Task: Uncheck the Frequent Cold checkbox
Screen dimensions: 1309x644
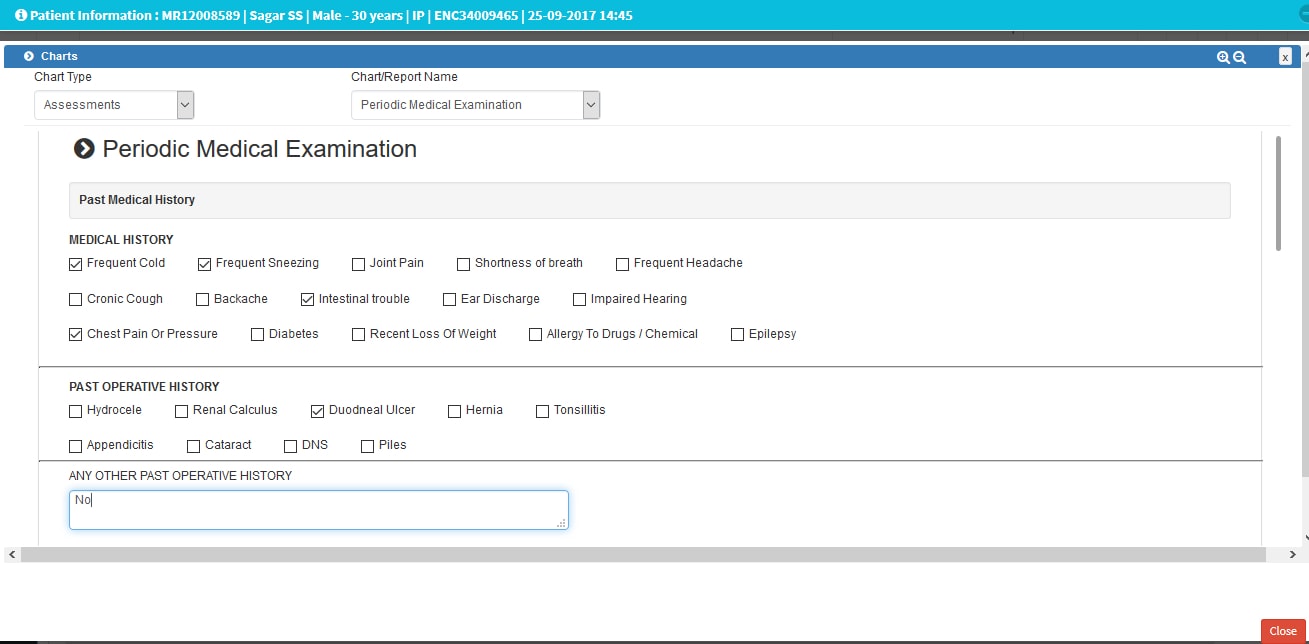Action: click(76, 264)
